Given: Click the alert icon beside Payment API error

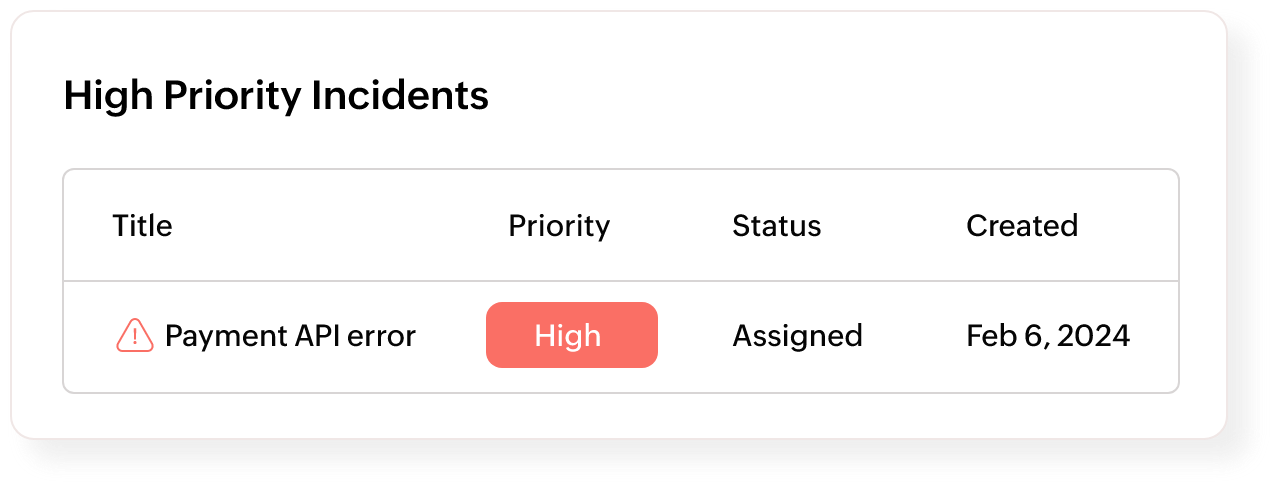Looking at the screenshot, I should point(135,336).
